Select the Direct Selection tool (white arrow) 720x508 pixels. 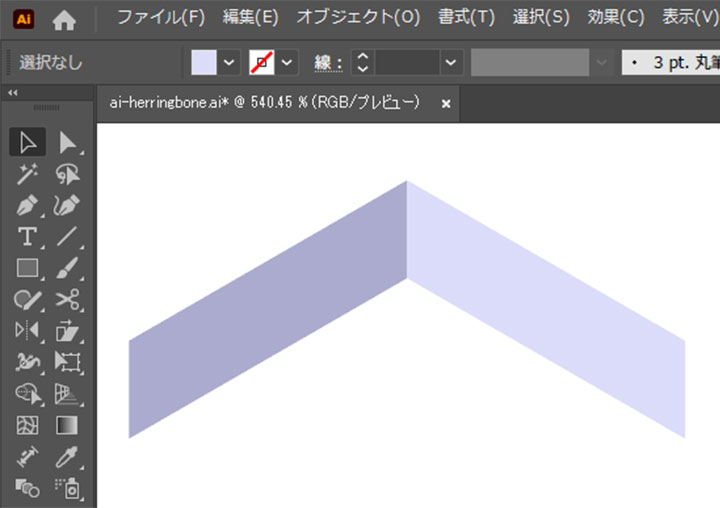(x=68, y=142)
